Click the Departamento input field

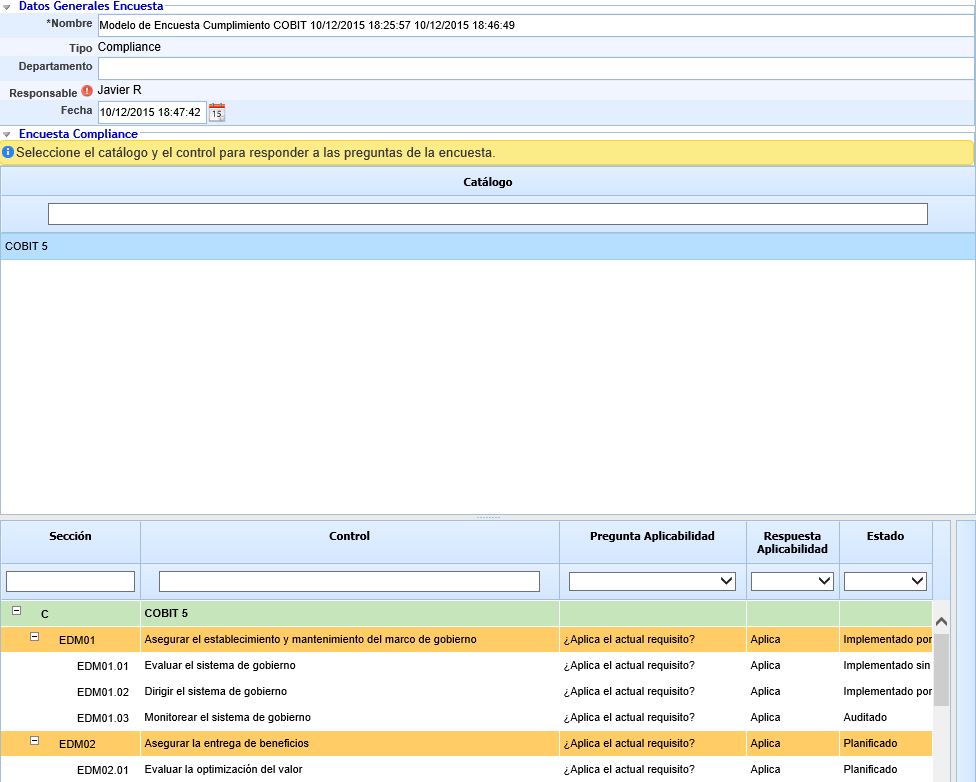click(x=534, y=68)
